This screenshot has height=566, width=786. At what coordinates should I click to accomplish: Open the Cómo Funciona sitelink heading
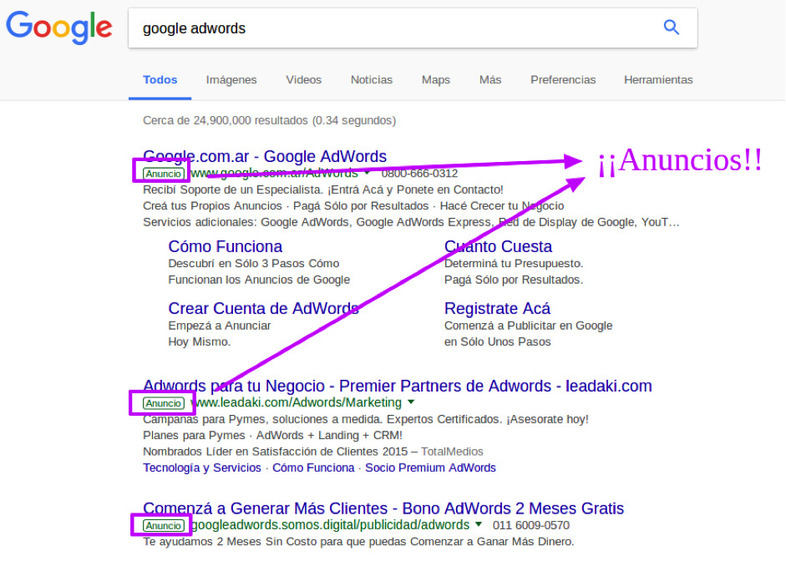(225, 247)
